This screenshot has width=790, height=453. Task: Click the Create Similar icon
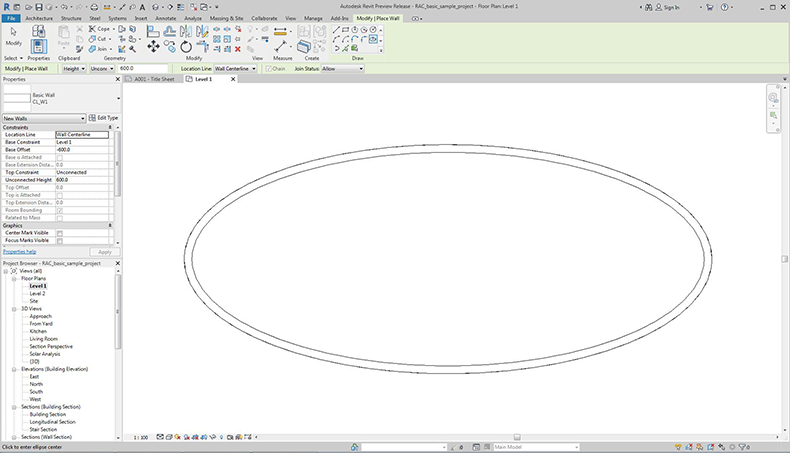pyautogui.click(x=303, y=47)
